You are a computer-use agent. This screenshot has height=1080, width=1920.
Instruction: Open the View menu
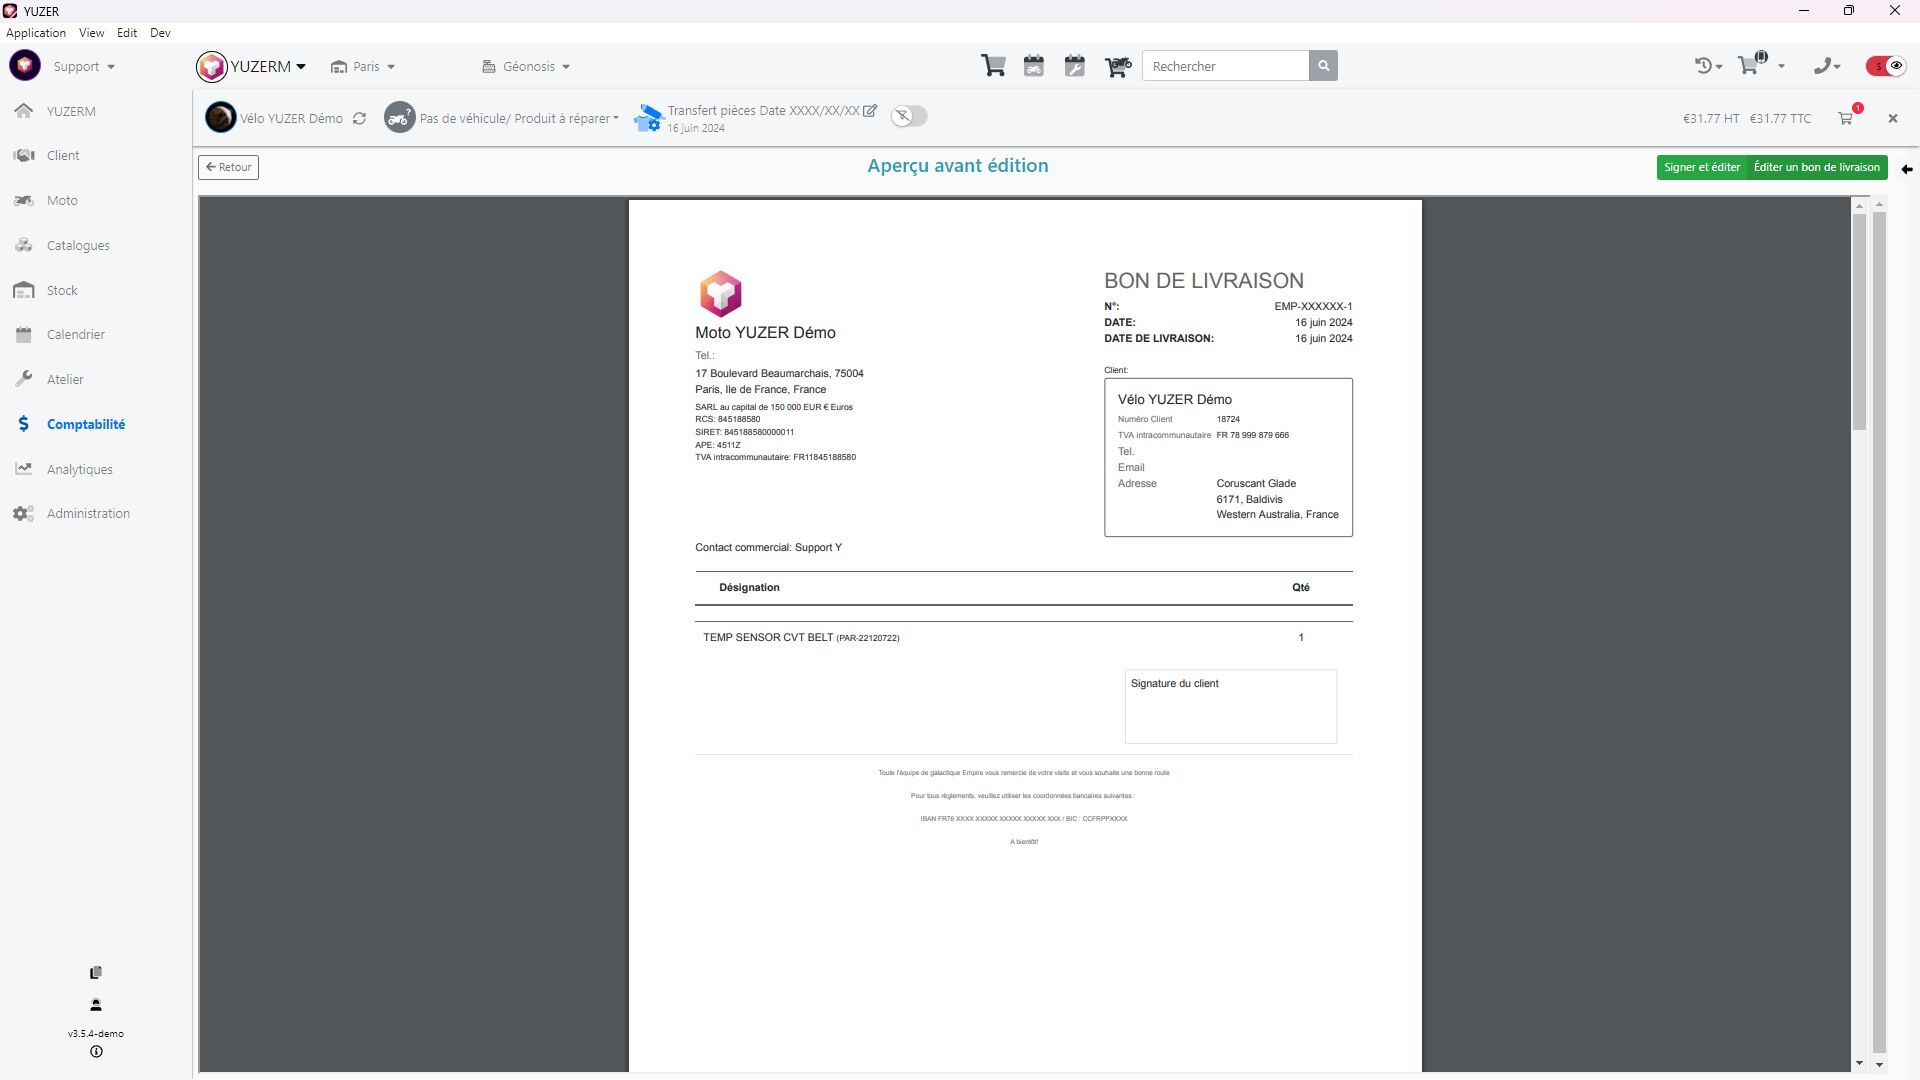click(x=91, y=33)
